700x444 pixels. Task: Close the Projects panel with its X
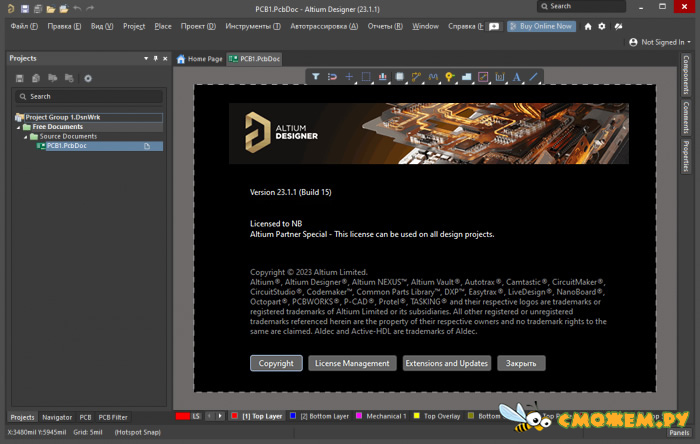click(165, 58)
